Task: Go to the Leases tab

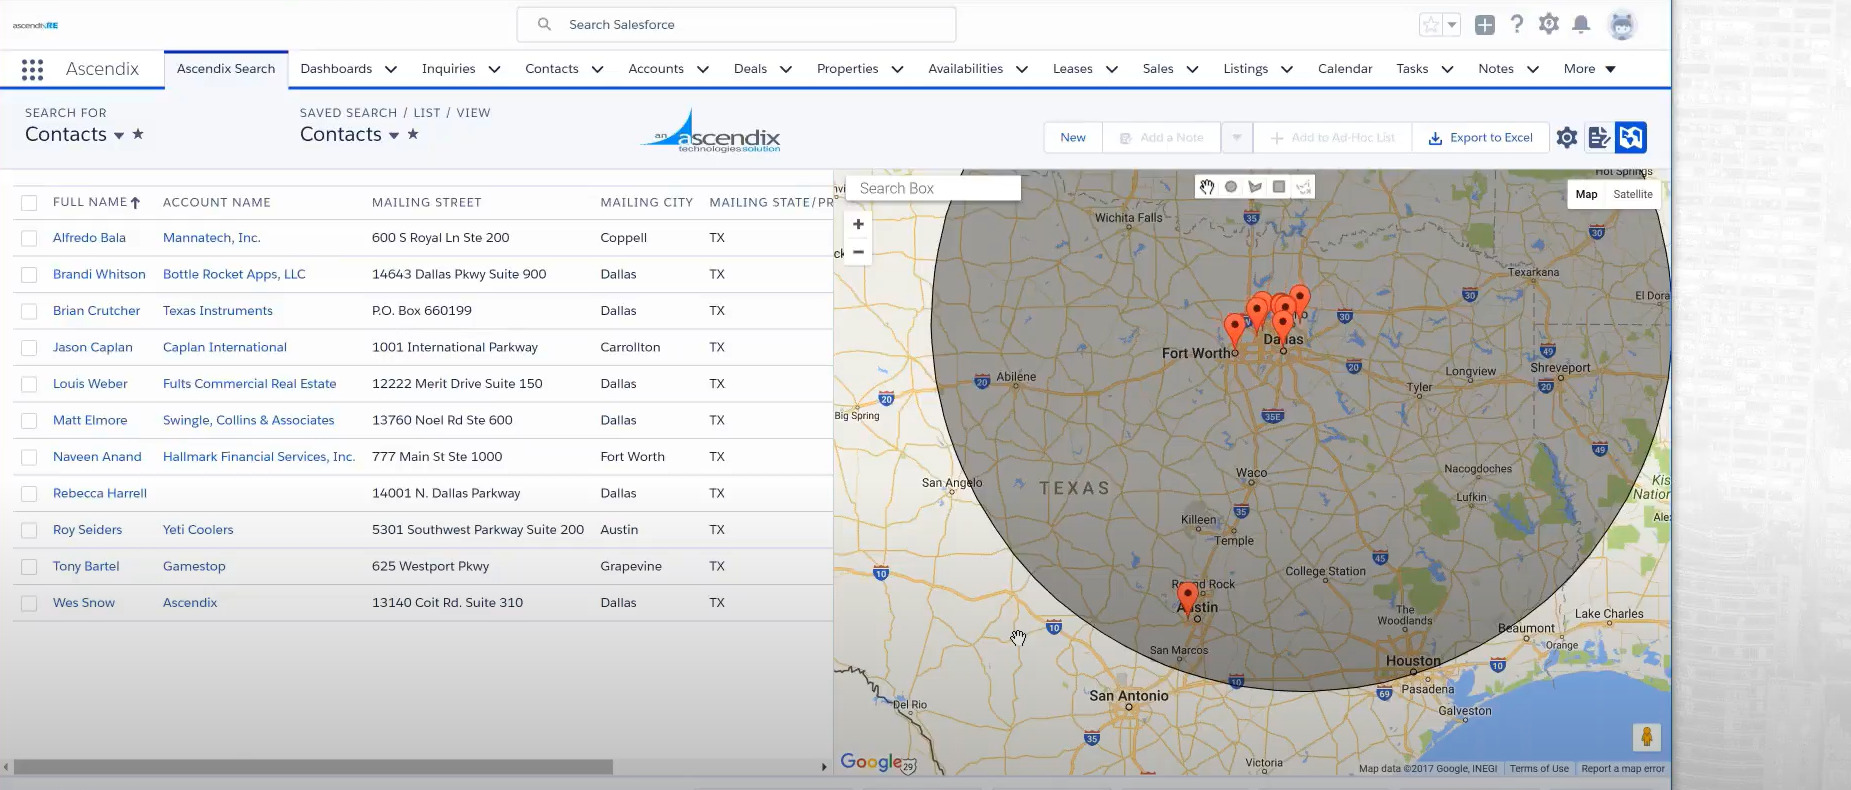Action: pos(1072,69)
